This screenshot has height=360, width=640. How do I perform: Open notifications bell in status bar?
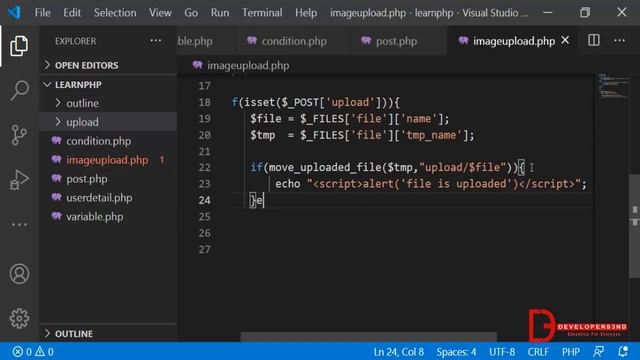coord(623,351)
